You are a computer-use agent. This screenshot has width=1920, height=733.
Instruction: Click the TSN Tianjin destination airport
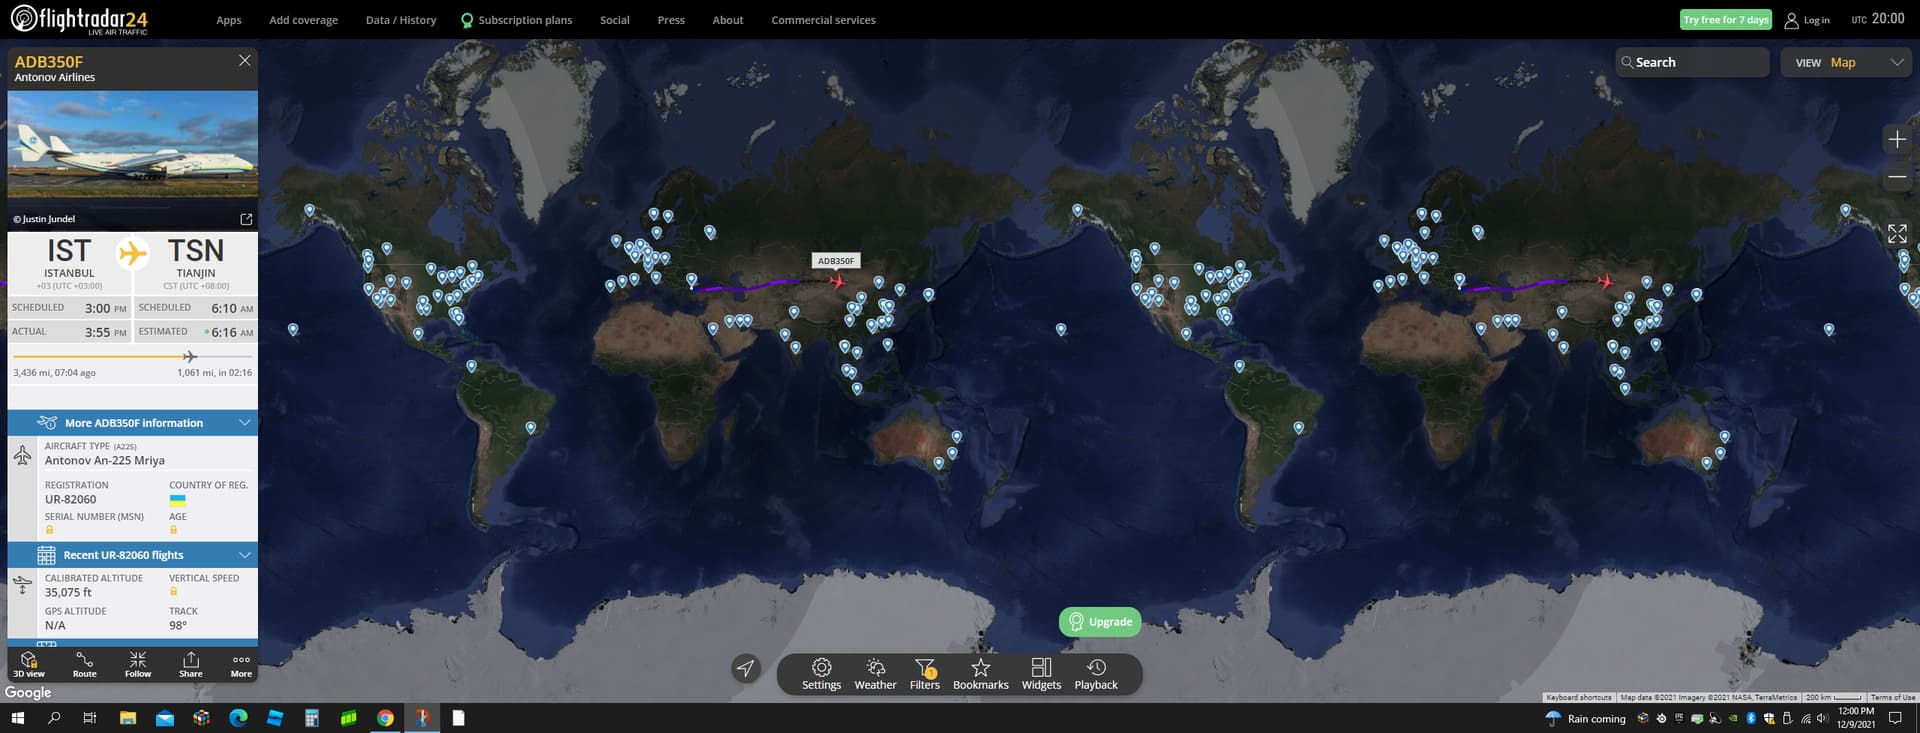pos(196,262)
